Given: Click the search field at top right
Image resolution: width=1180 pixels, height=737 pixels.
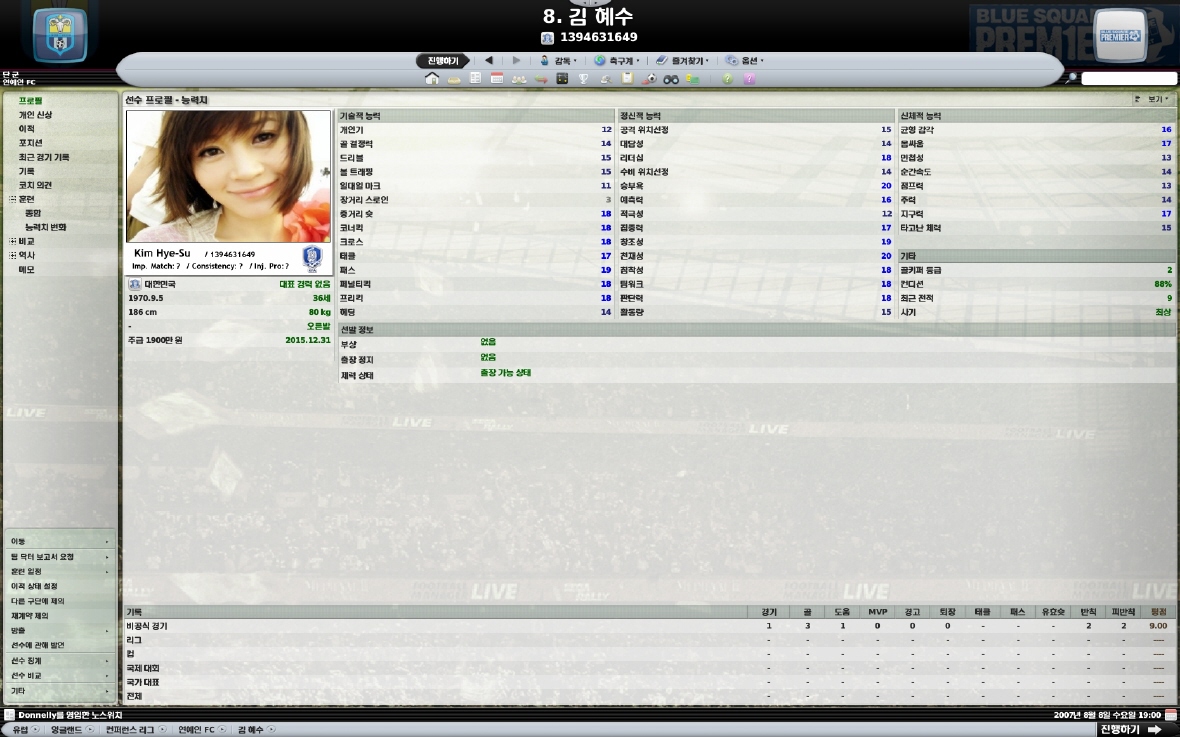Looking at the screenshot, I should click(1128, 79).
